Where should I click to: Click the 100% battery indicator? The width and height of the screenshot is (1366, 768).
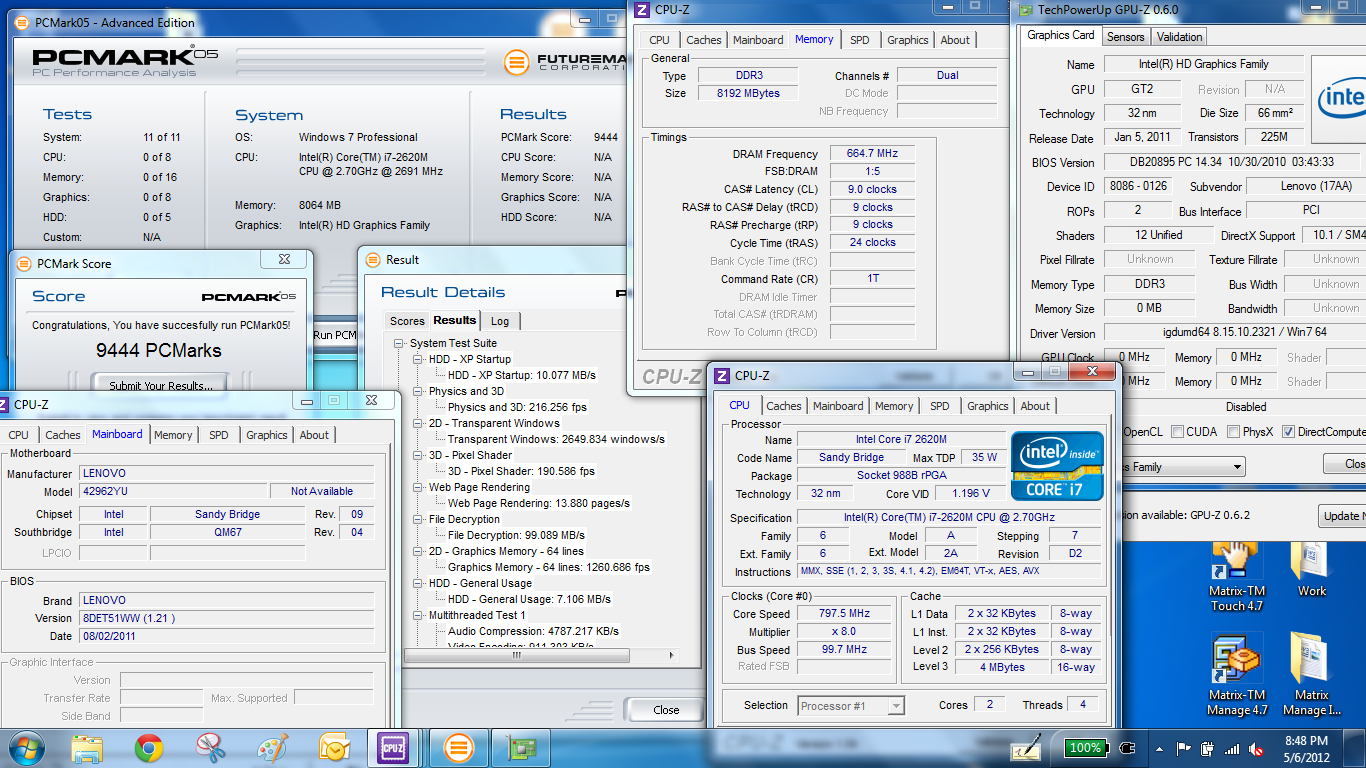tap(1084, 748)
